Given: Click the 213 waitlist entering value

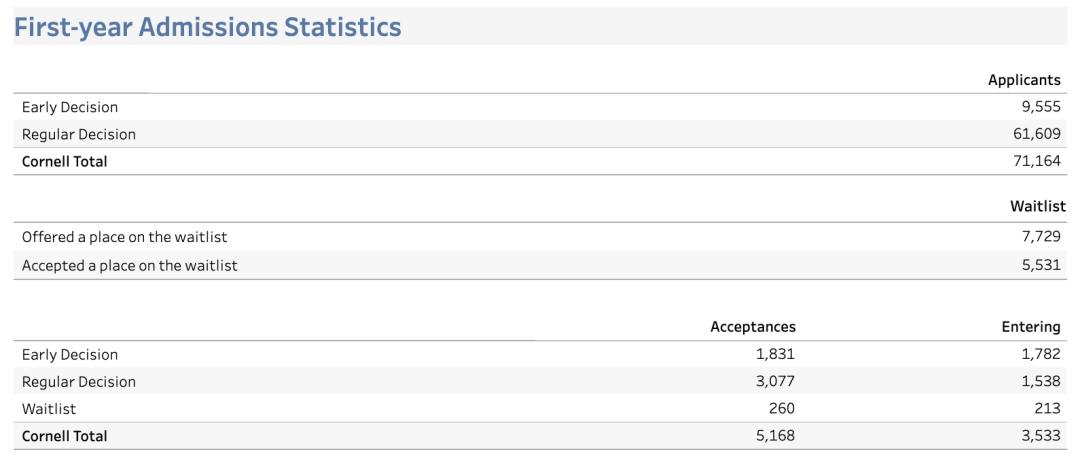Looking at the screenshot, I should coord(1047,408).
